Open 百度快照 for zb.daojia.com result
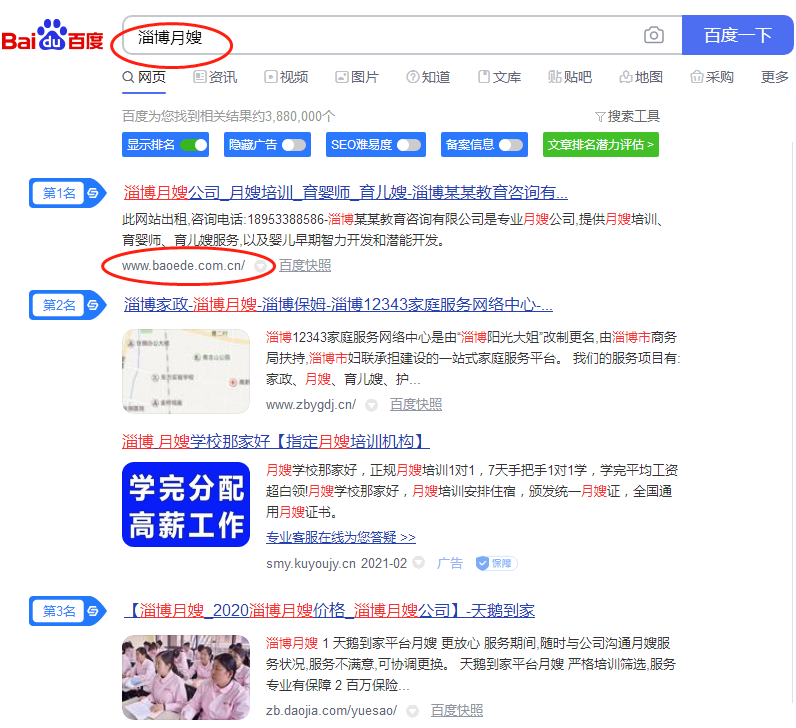796x728 pixels. (x=457, y=711)
